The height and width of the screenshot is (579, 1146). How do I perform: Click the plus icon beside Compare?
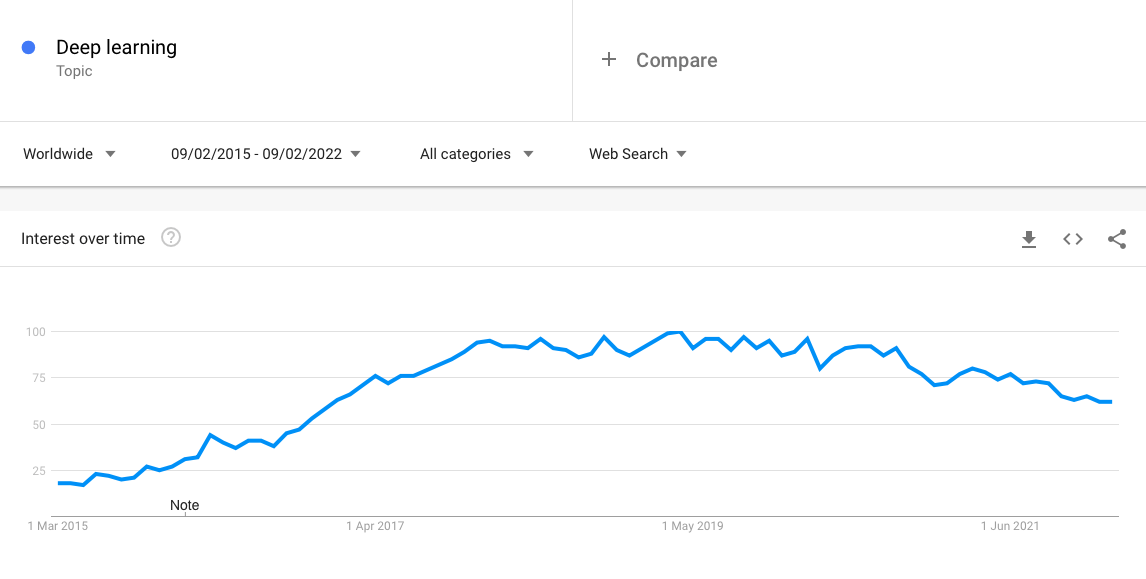click(608, 60)
